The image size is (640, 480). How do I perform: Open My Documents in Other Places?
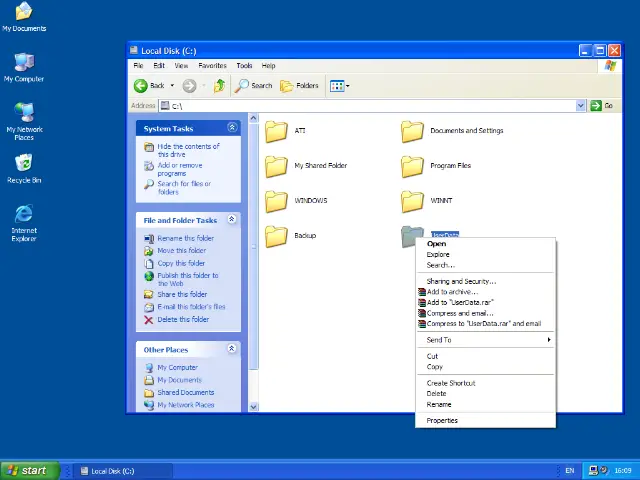click(x=179, y=380)
